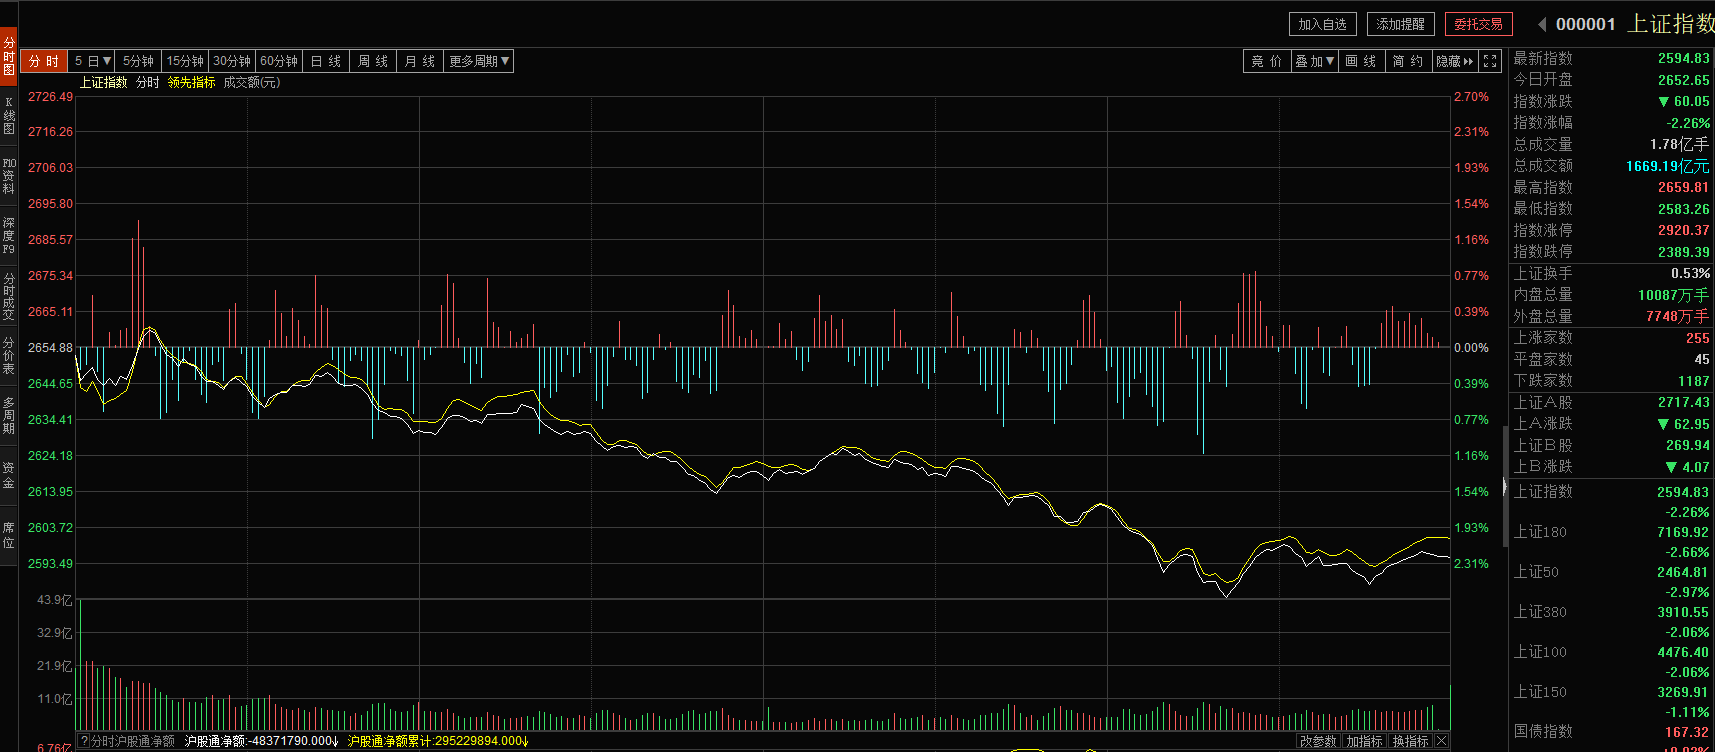
Task: Click stock code 000001
Action: click(x=1585, y=24)
